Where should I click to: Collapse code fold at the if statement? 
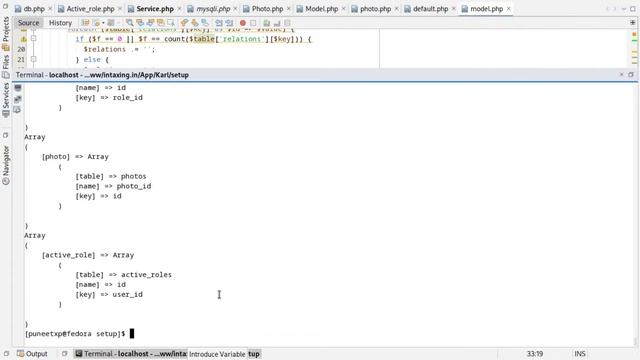click(x=33, y=39)
